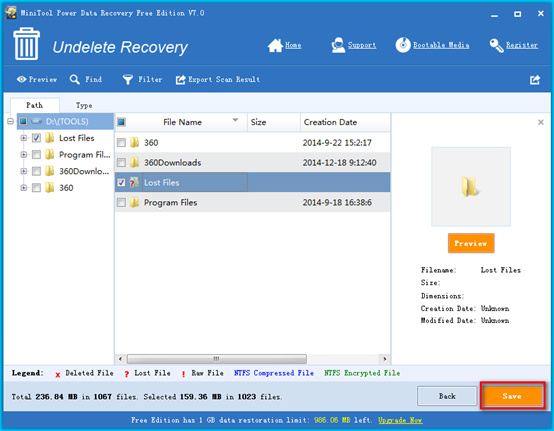554x431 pixels.
Task: Click the D:\(TOOLS) drive icon in the tree
Action: coord(37,122)
